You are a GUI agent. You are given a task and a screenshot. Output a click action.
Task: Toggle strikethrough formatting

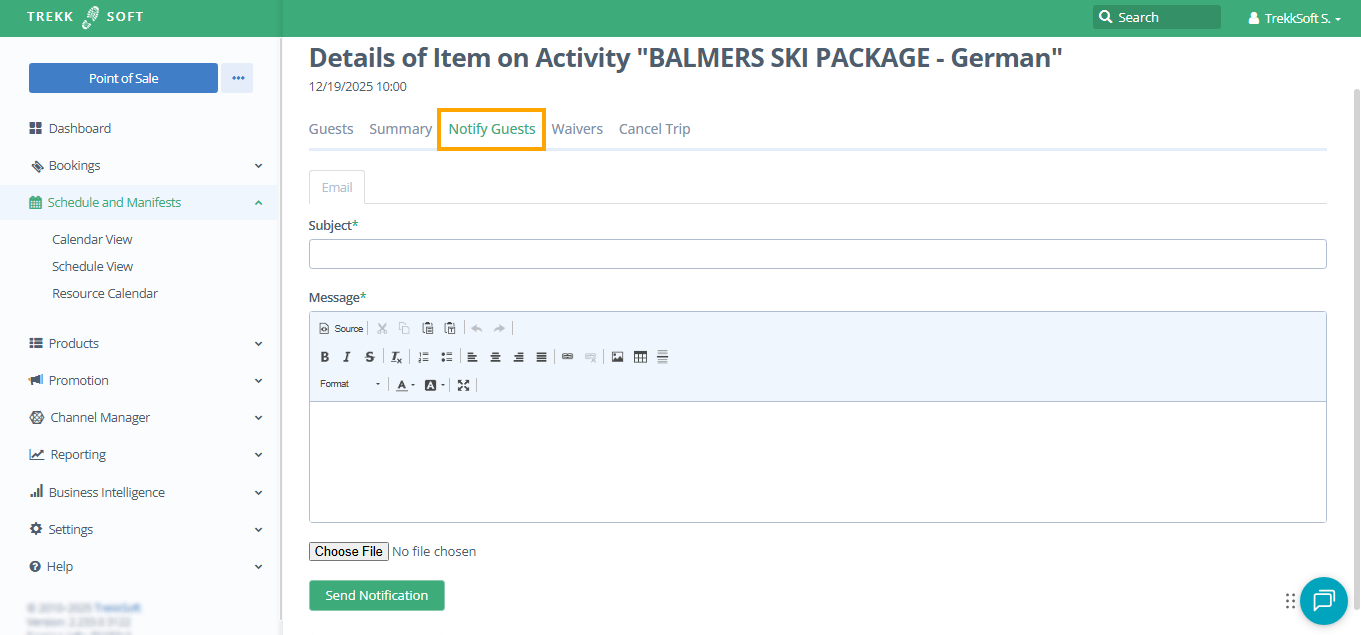pyautogui.click(x=369, y=357)
